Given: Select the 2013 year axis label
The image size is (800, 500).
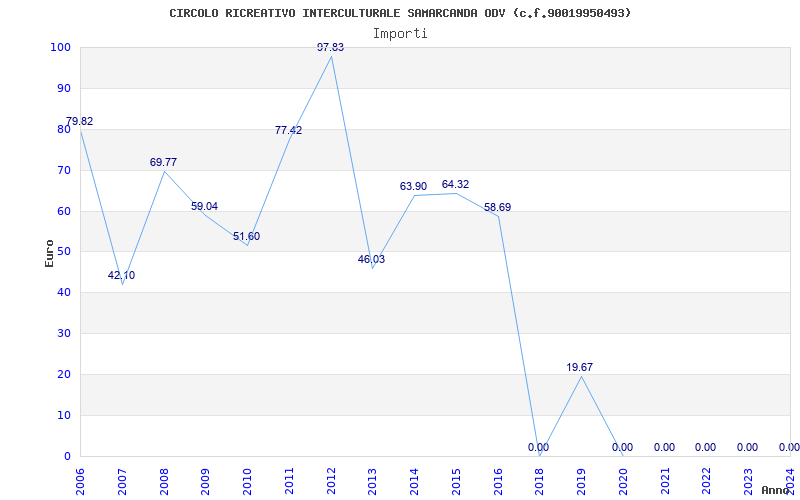Looking at the screenshot, I should pyautogui.click(x=373, y=481).
